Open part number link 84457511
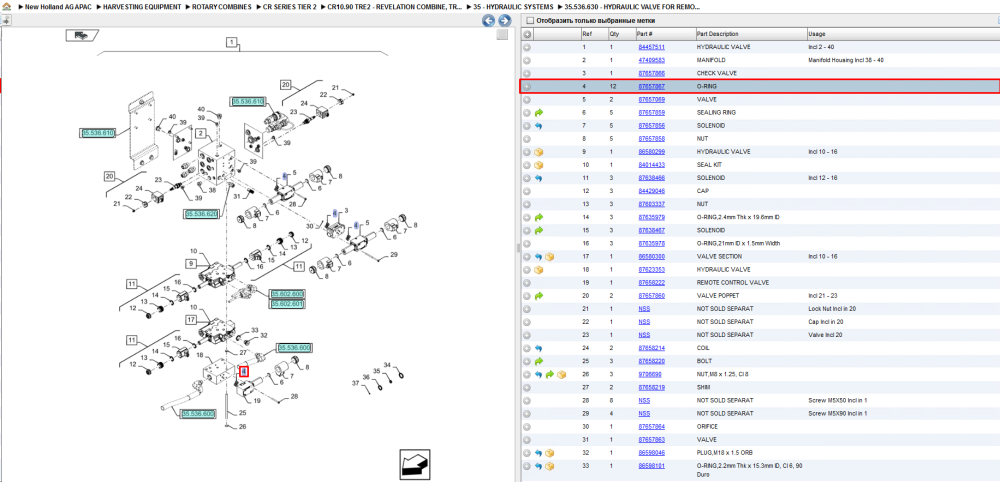 pos(652,47)
